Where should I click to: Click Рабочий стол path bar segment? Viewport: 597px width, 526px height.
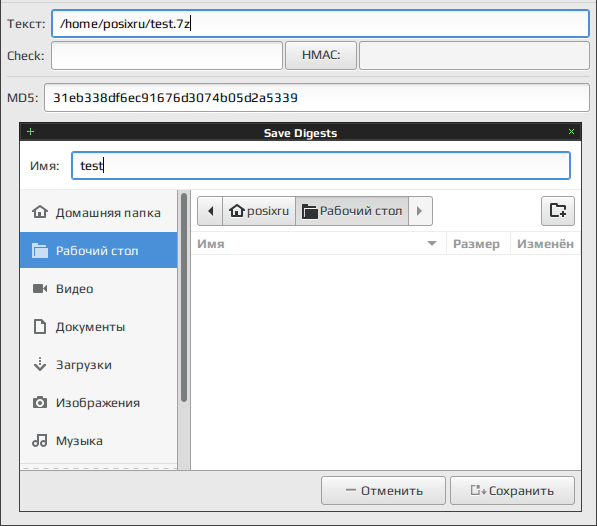(352, 211)
